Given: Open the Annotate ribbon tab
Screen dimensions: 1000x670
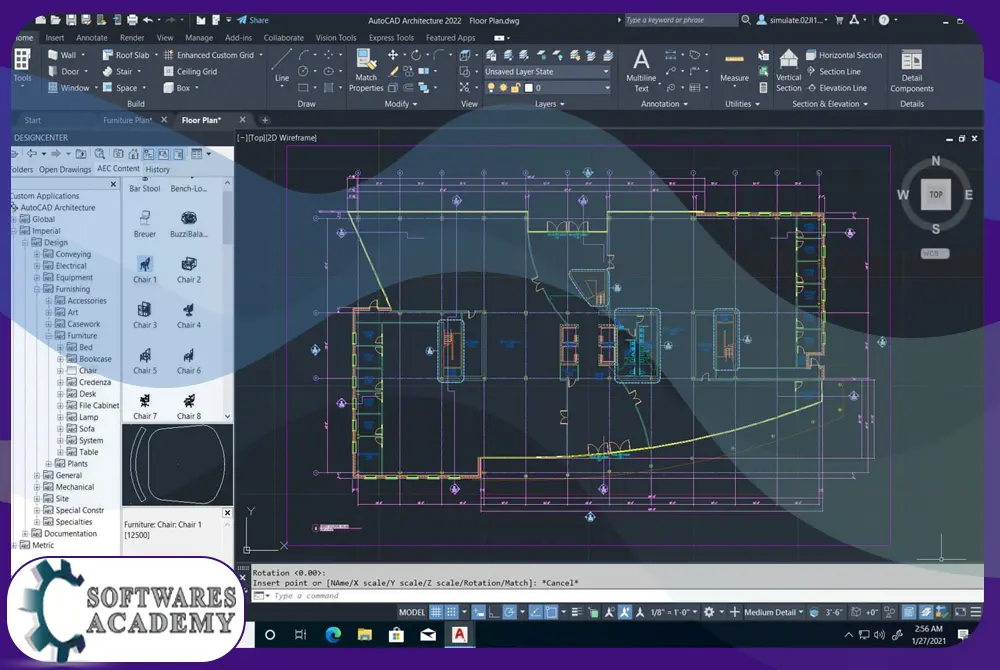Looking at the screenshot, I should tap(92, 38).
